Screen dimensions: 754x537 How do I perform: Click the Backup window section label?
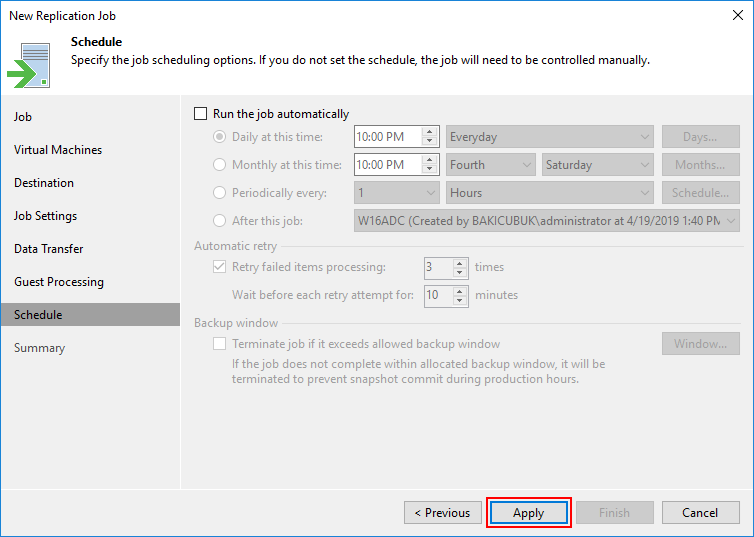tap(236, 323)
